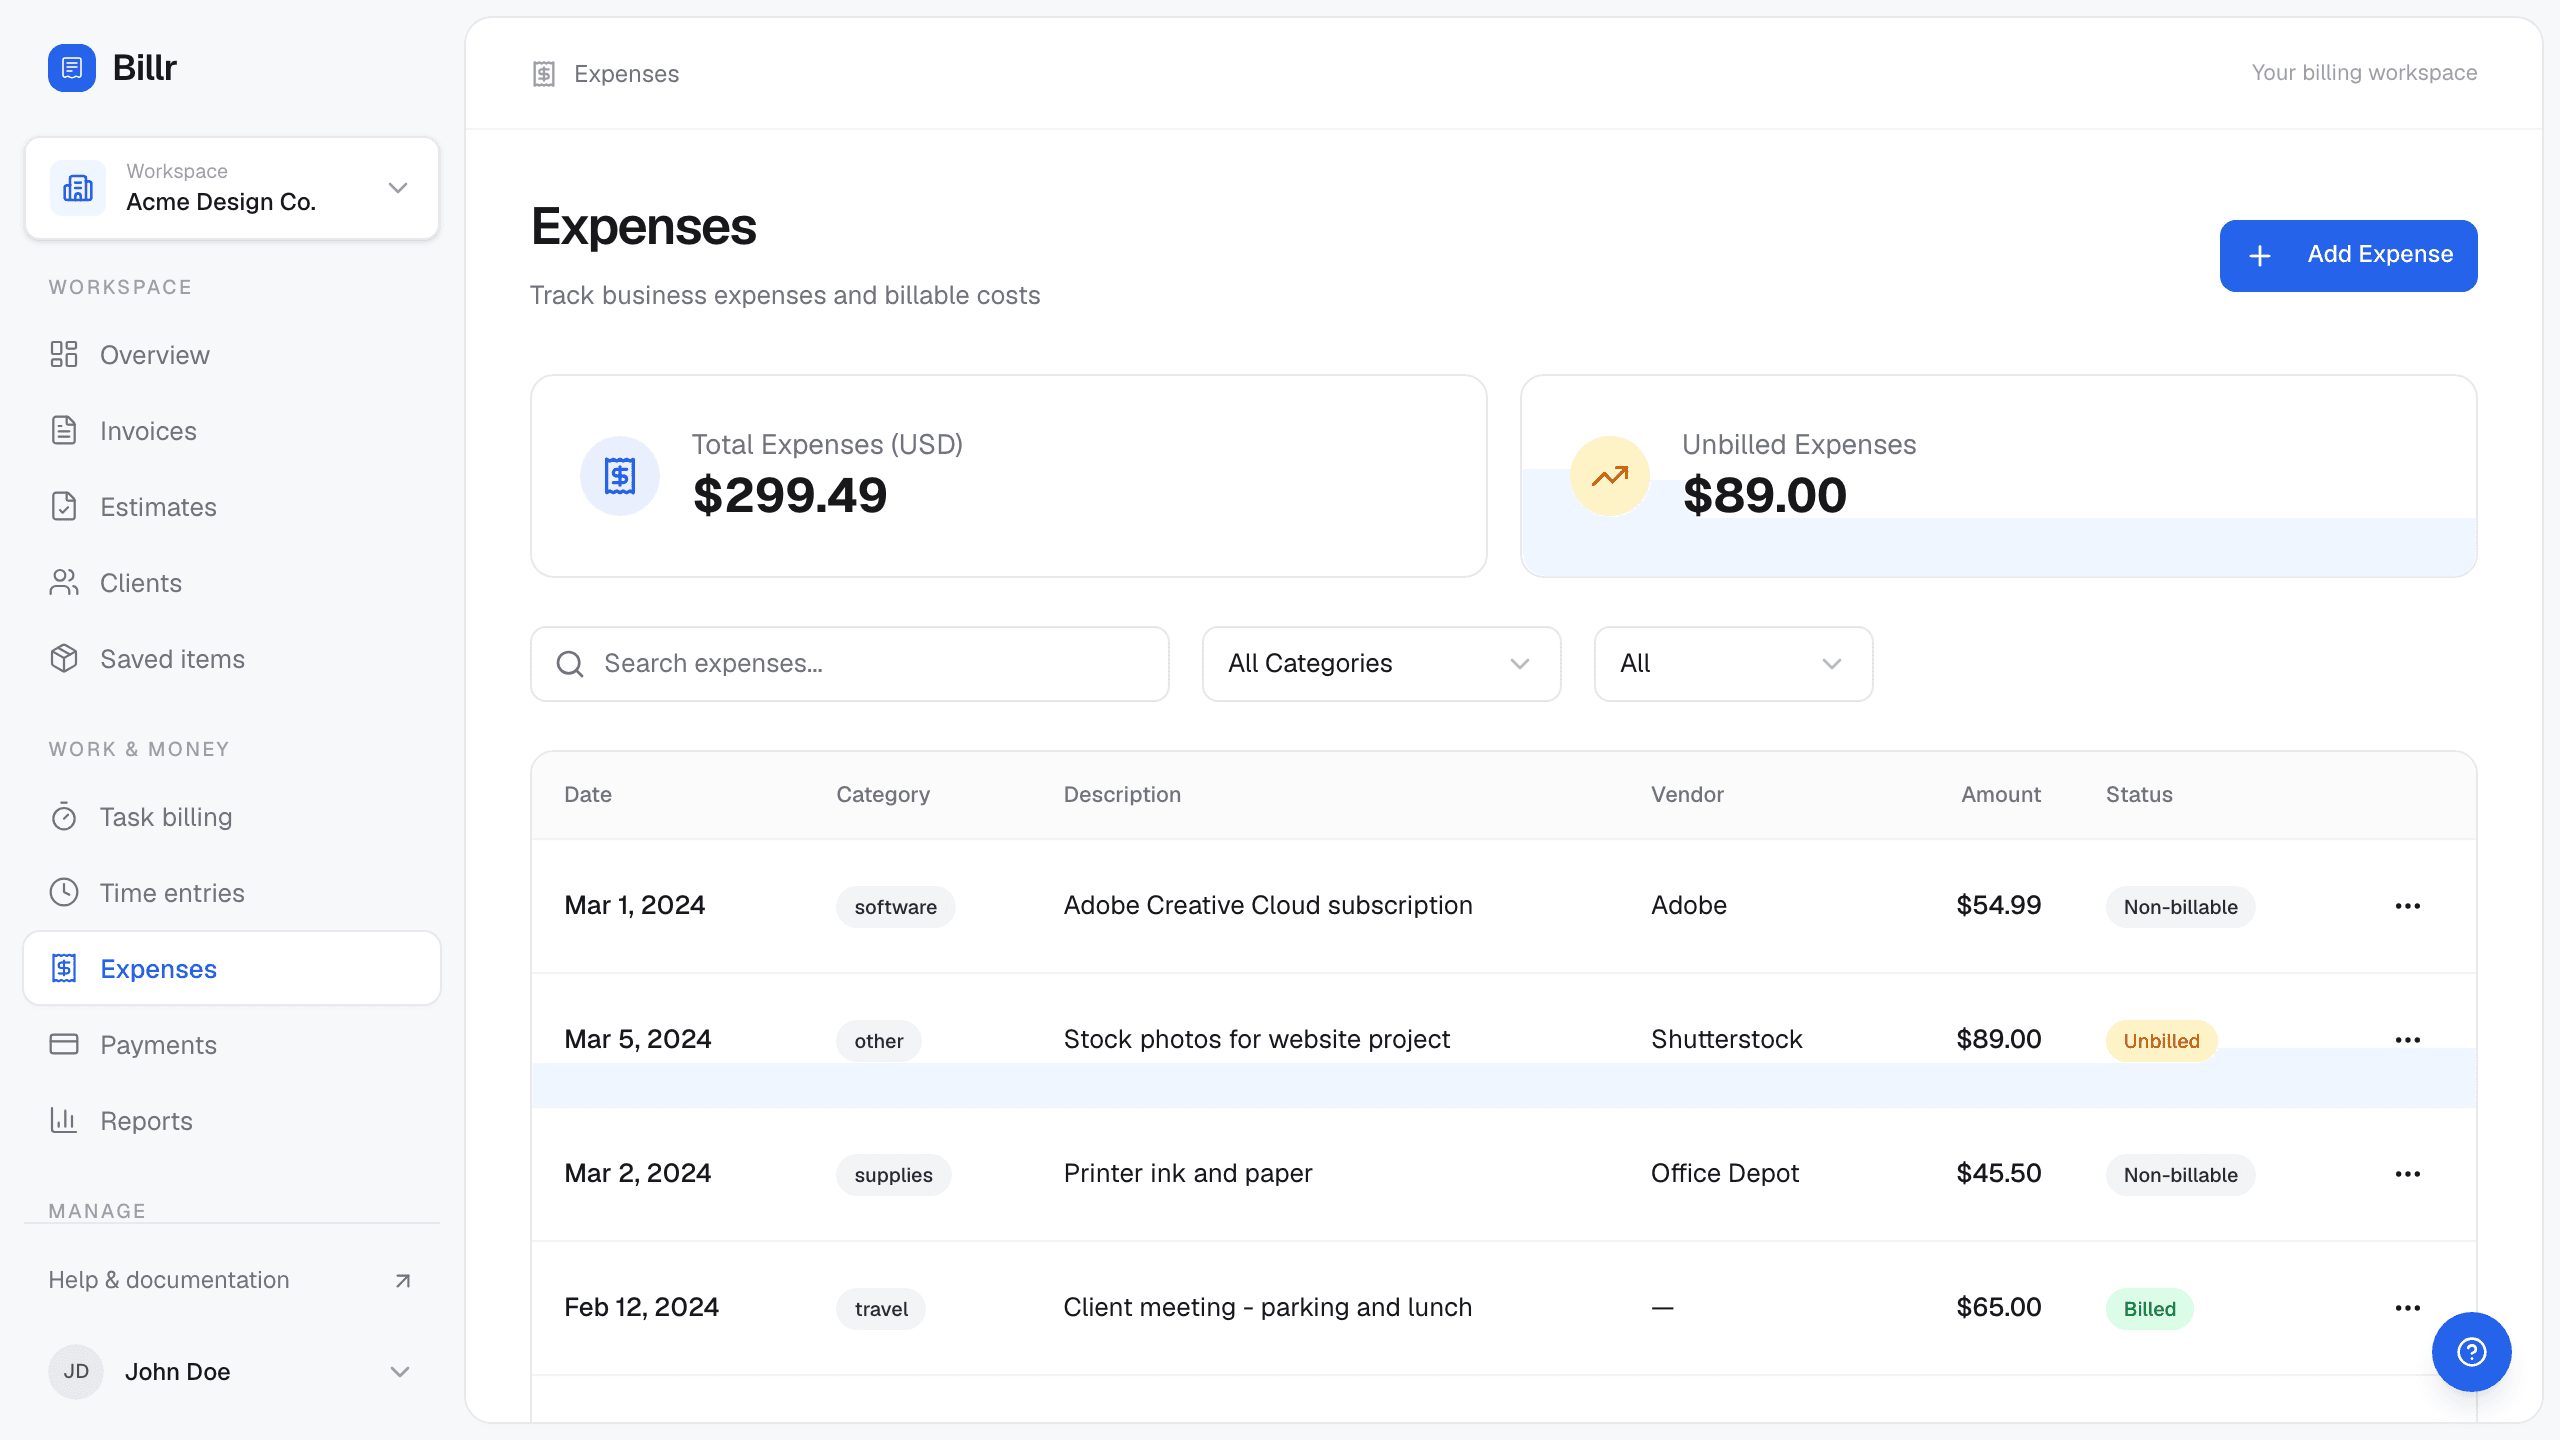The image size is (2560, 1440).
Task: Click the Reports bar chart icon
Action: click(x=64, y=1120)
